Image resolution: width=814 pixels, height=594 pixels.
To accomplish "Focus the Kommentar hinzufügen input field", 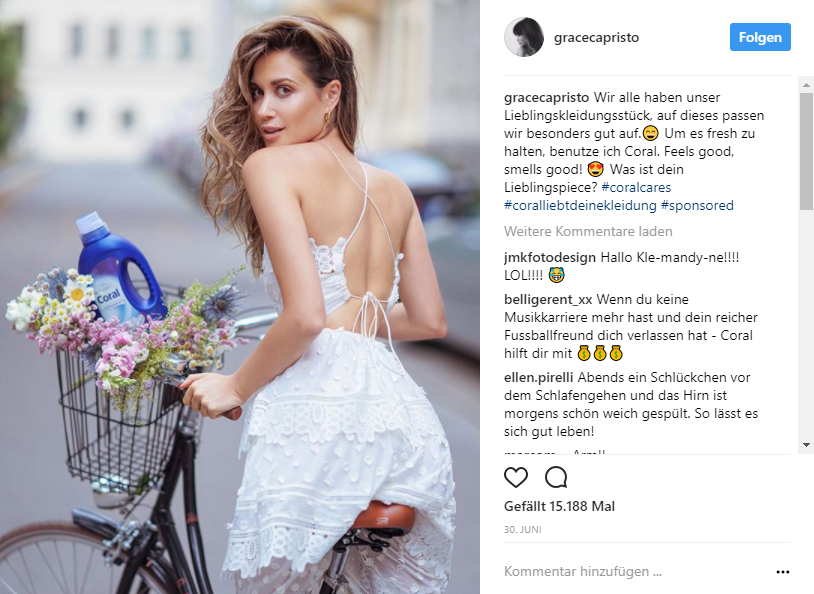I will click(636, 572).
